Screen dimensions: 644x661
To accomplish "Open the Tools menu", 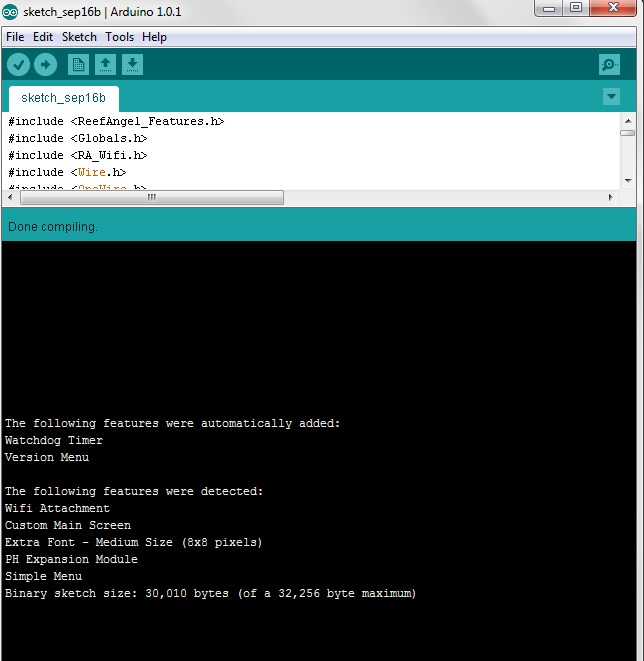I will (119, 37).
